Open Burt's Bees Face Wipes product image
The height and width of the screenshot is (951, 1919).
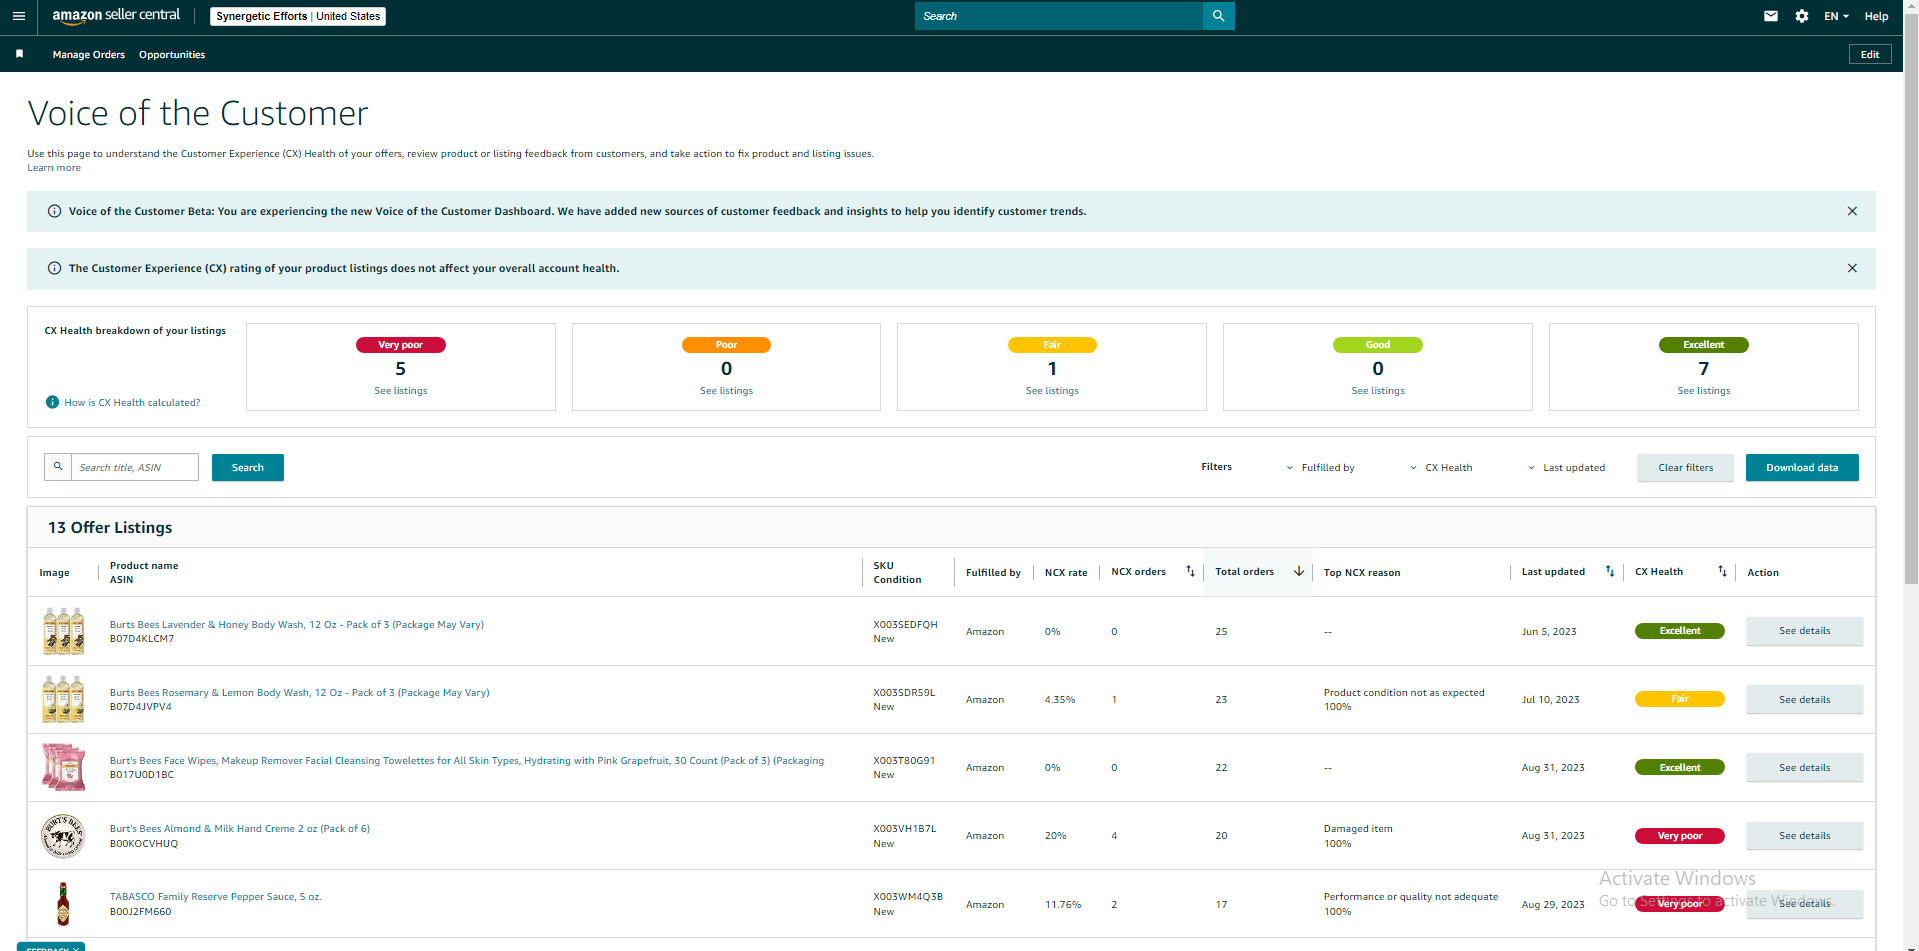[x=63, y=767]
